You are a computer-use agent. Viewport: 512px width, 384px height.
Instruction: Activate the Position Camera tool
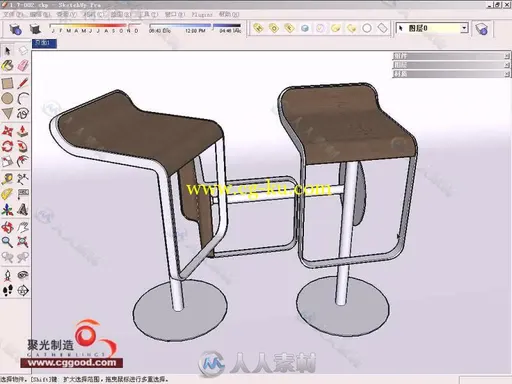tap(8, 275)
